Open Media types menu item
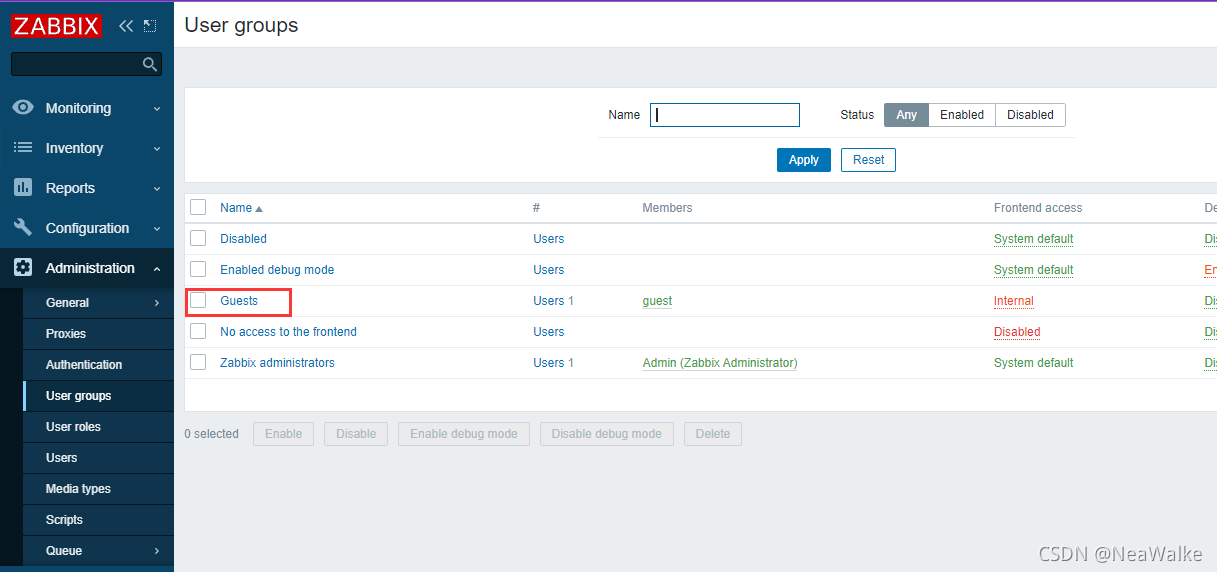Screen dimensions: 1217x572 point(78,489)
